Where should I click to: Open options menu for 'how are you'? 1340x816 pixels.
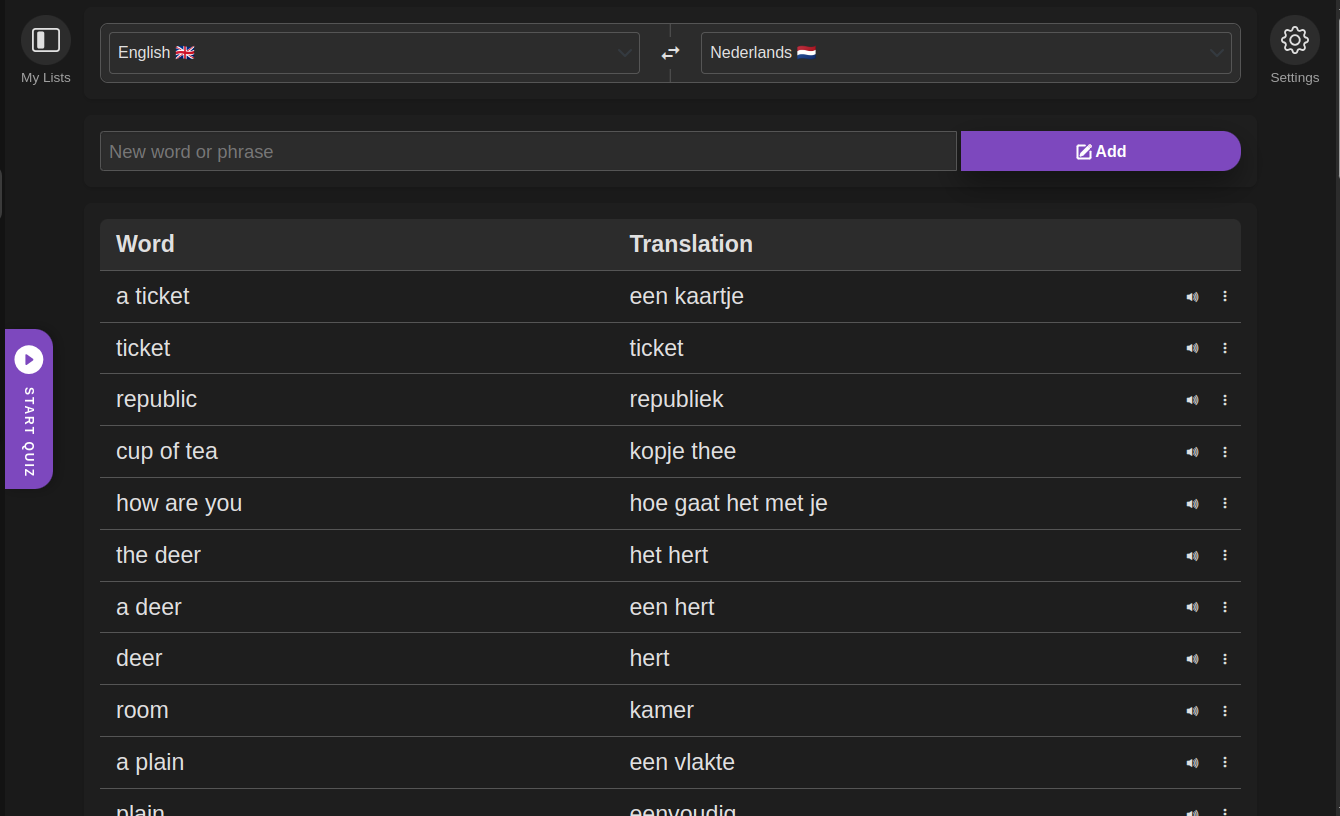1225,504
